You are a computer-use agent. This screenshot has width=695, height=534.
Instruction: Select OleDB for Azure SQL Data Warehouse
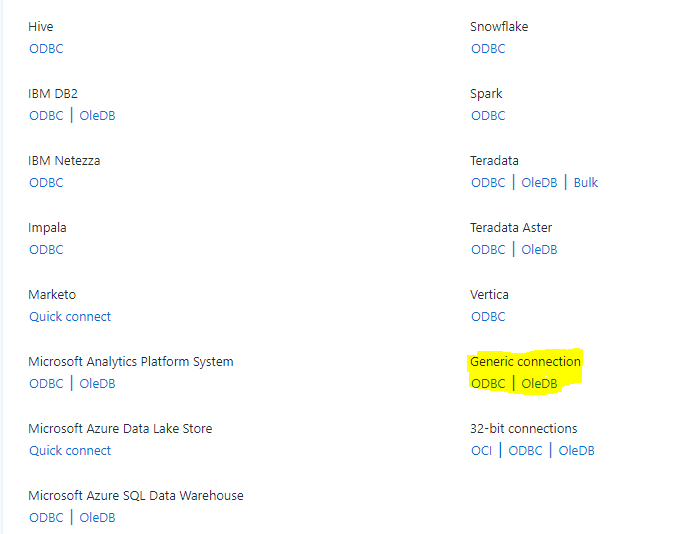pos(97,517)
